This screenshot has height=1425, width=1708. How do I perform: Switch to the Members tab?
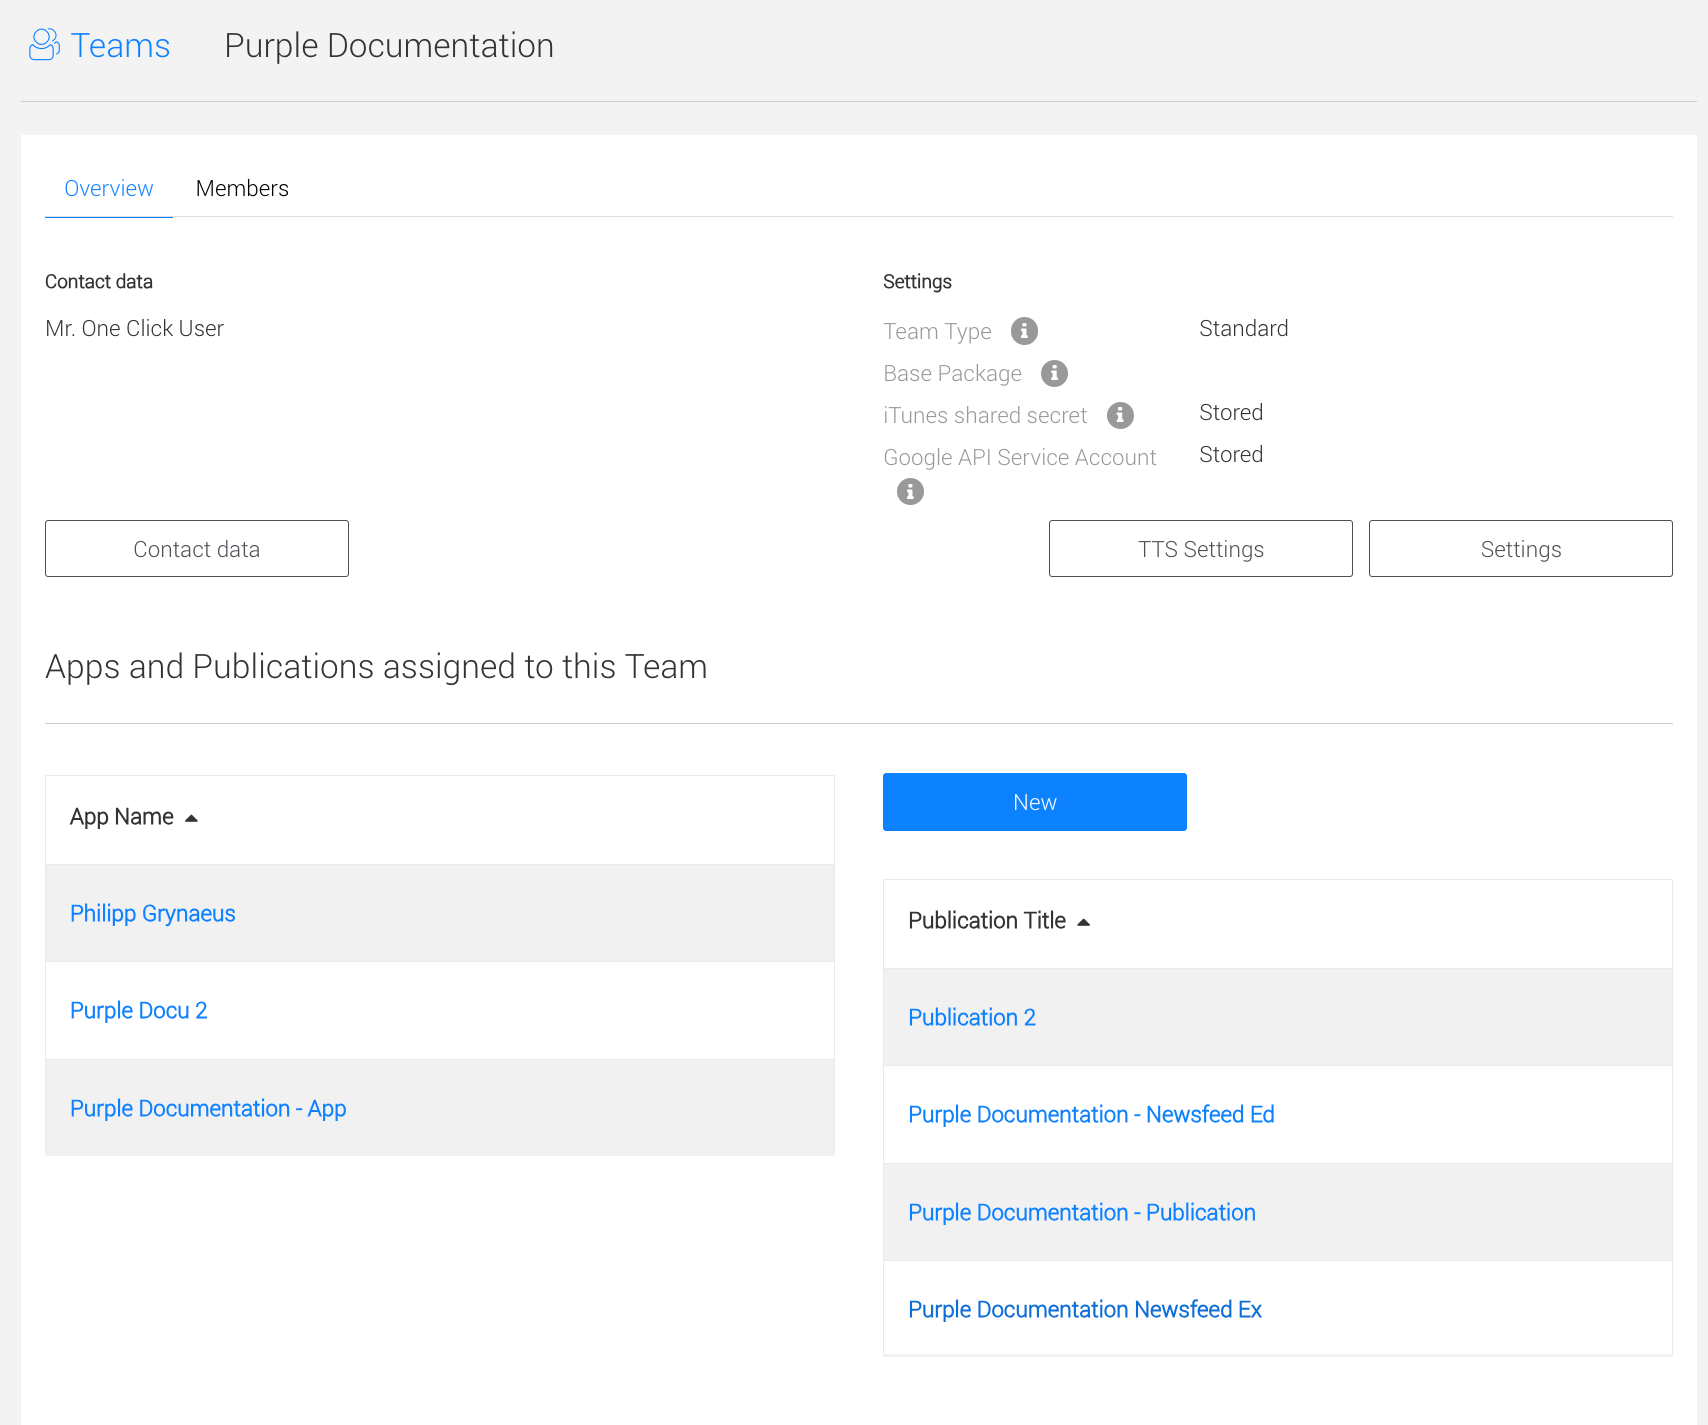pyautogui.click(x=242, y=188)
